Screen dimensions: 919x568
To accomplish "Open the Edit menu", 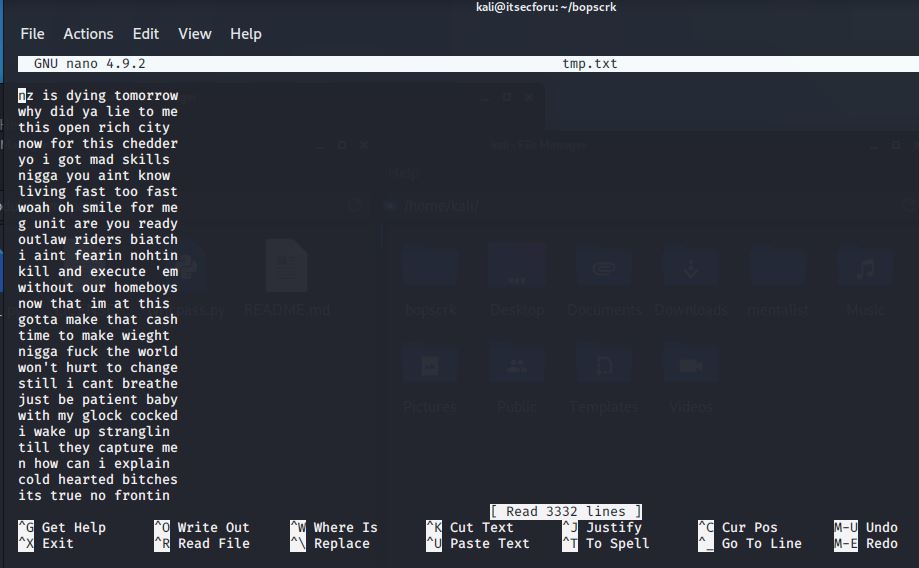I will tap(145, 34).
